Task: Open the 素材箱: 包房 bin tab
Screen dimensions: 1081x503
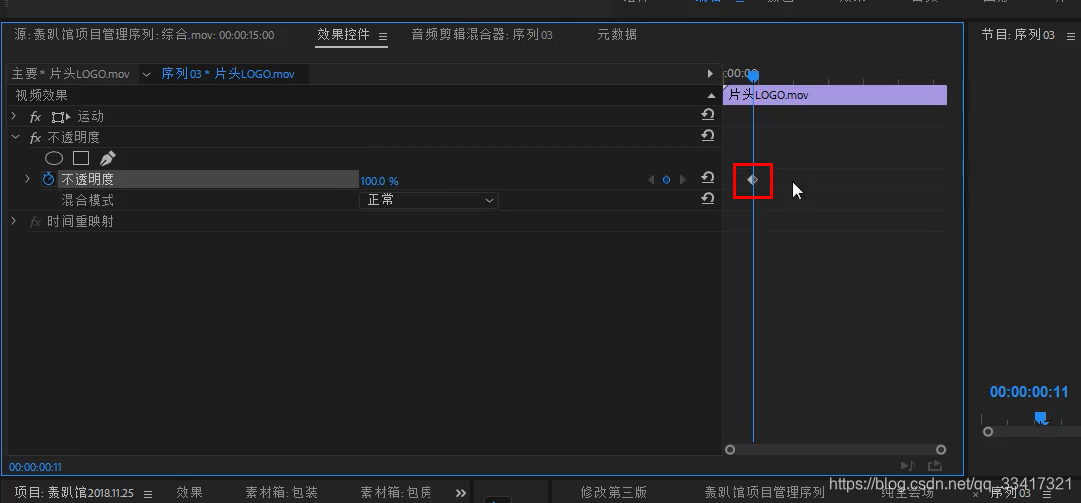Action: [396, 493]
